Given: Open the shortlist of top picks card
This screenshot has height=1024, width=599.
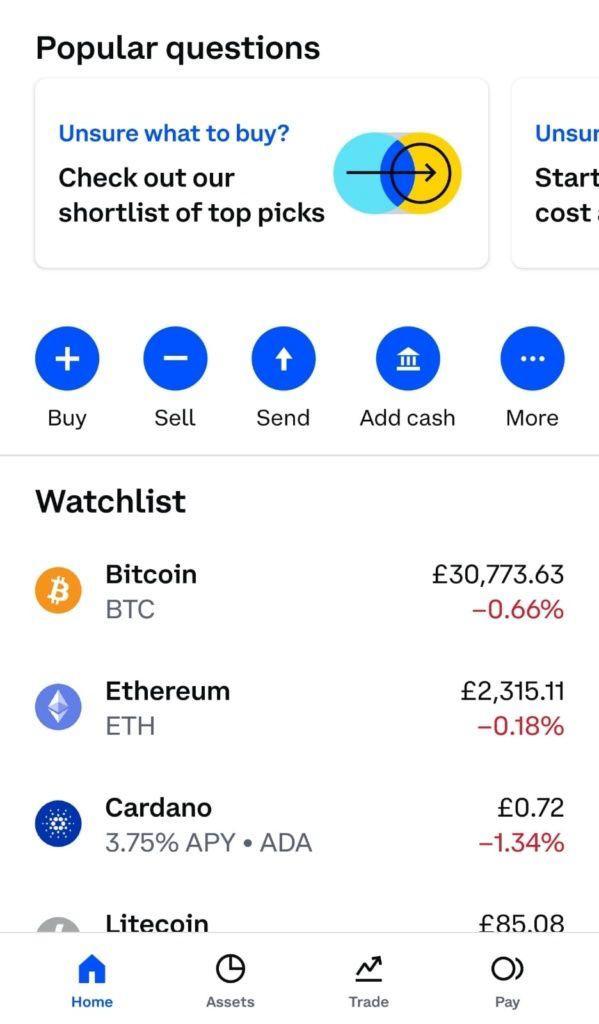Looking at the screenshot, I should coord(260,173).
